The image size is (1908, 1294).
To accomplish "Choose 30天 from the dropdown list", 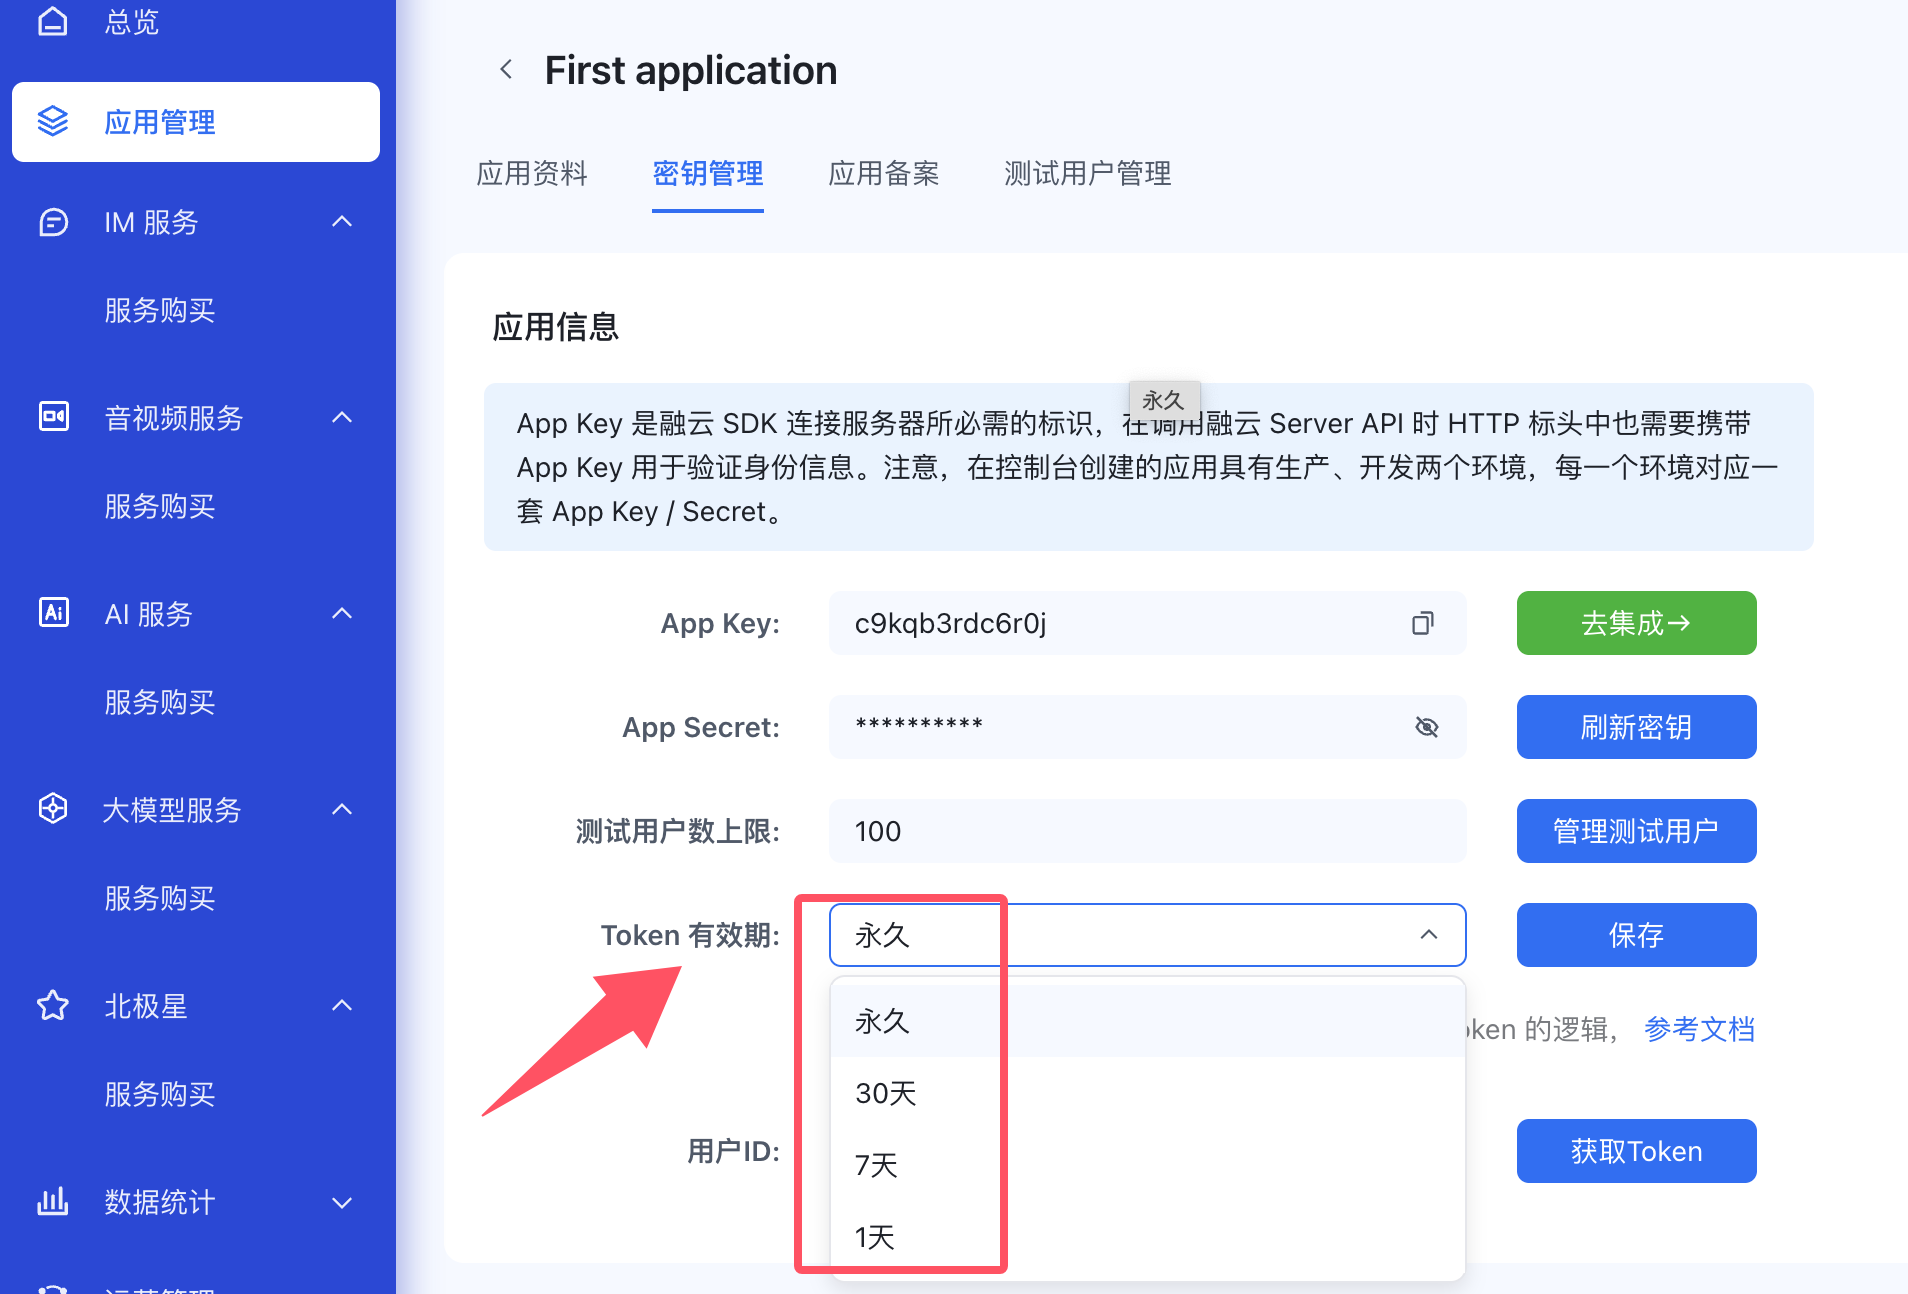I will (1148, 1093).
